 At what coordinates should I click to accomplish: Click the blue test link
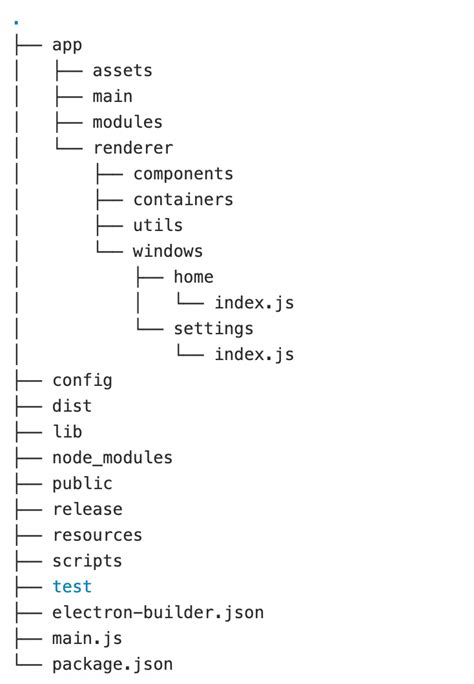click(x=72, y=586)
